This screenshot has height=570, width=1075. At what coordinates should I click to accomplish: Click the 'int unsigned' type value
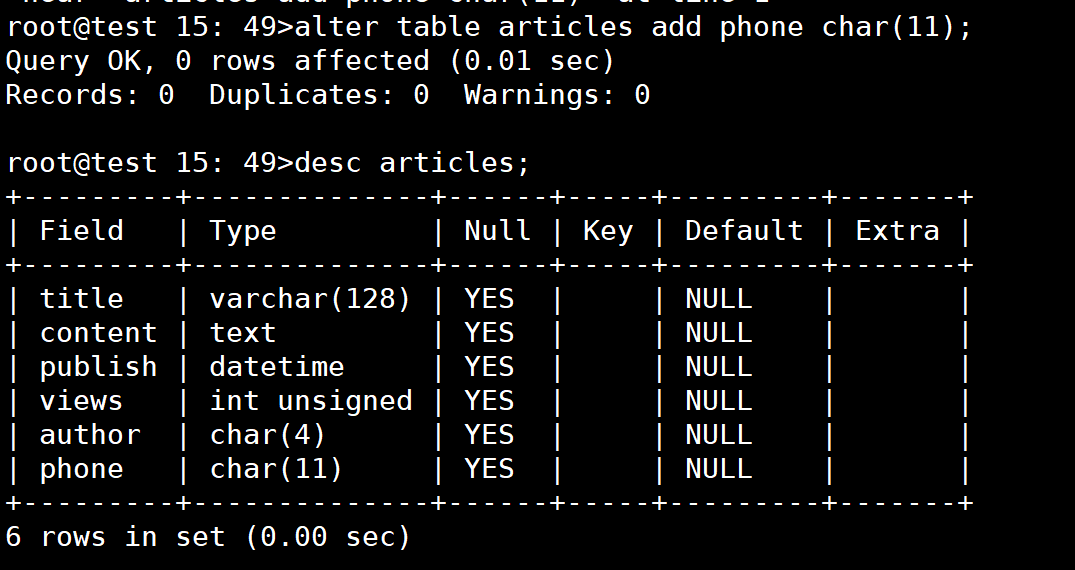311,401
